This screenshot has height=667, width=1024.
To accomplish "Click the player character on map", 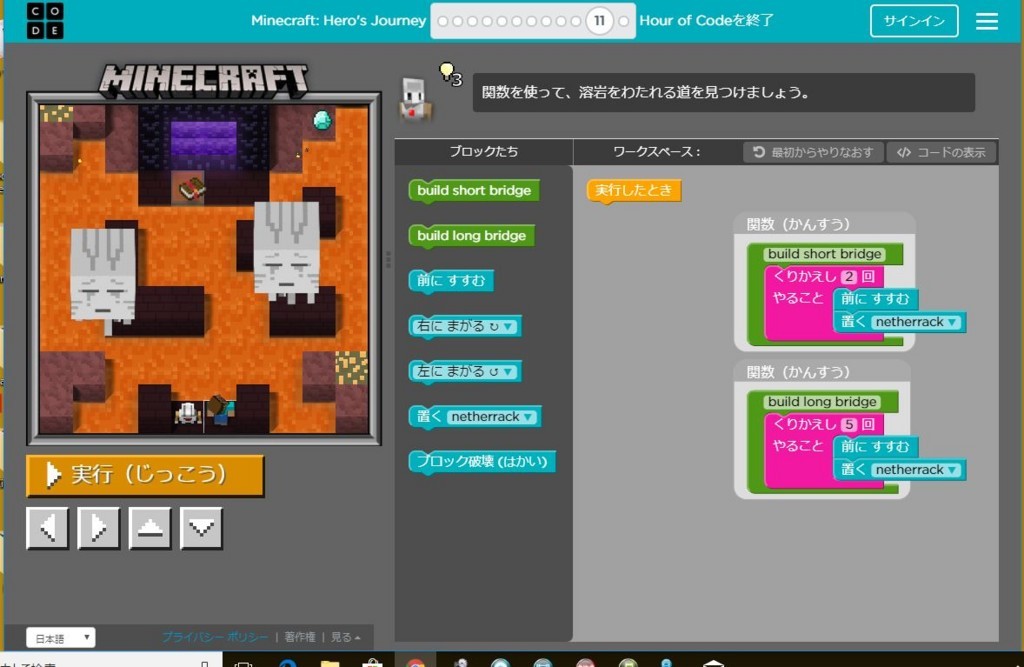I will tap(221, 410).
